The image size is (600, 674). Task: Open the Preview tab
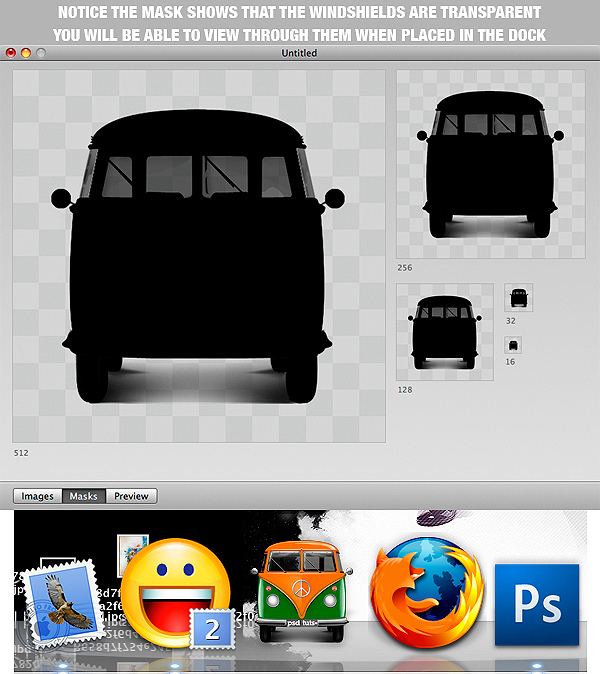pos(131,496)
